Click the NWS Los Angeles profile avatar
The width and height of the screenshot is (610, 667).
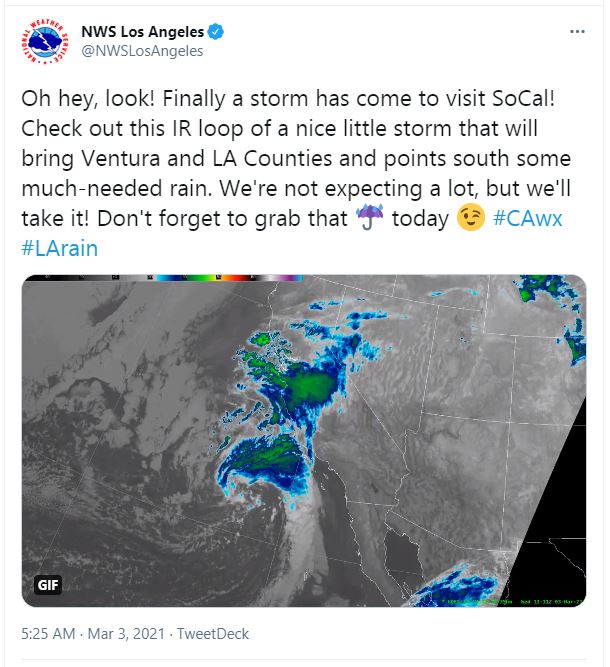pyautogui.click(x=45, y=42)
